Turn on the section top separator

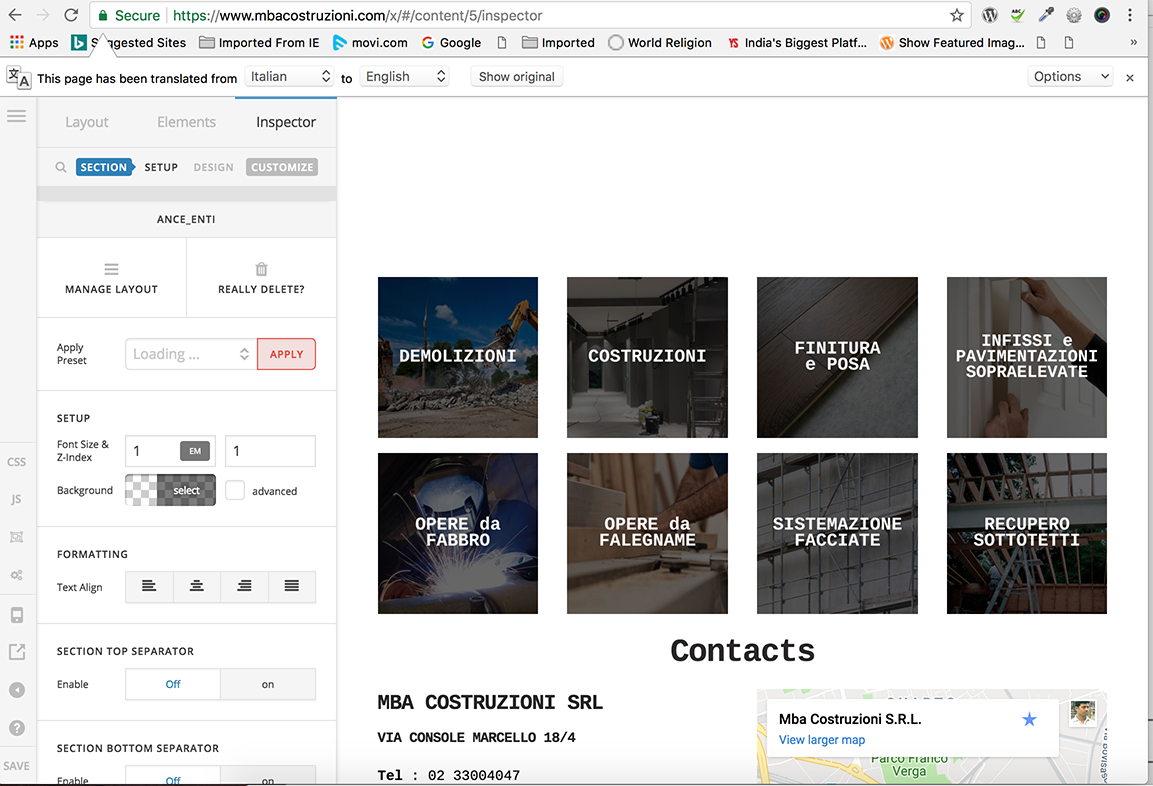(x=267, y=685)
